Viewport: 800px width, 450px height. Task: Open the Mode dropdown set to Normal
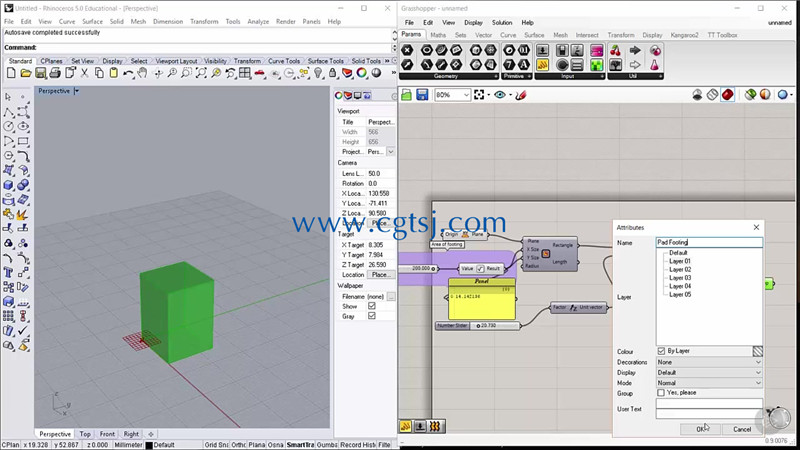point(709,383)
